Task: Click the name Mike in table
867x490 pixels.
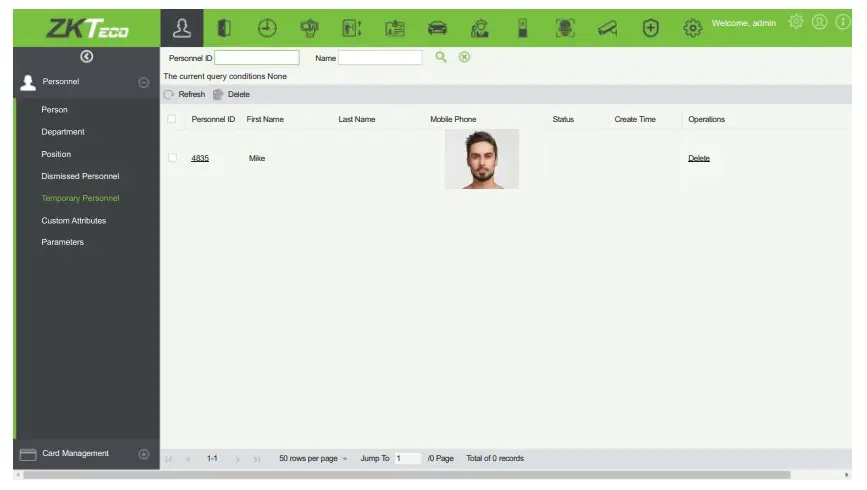Action: (257, 158)
